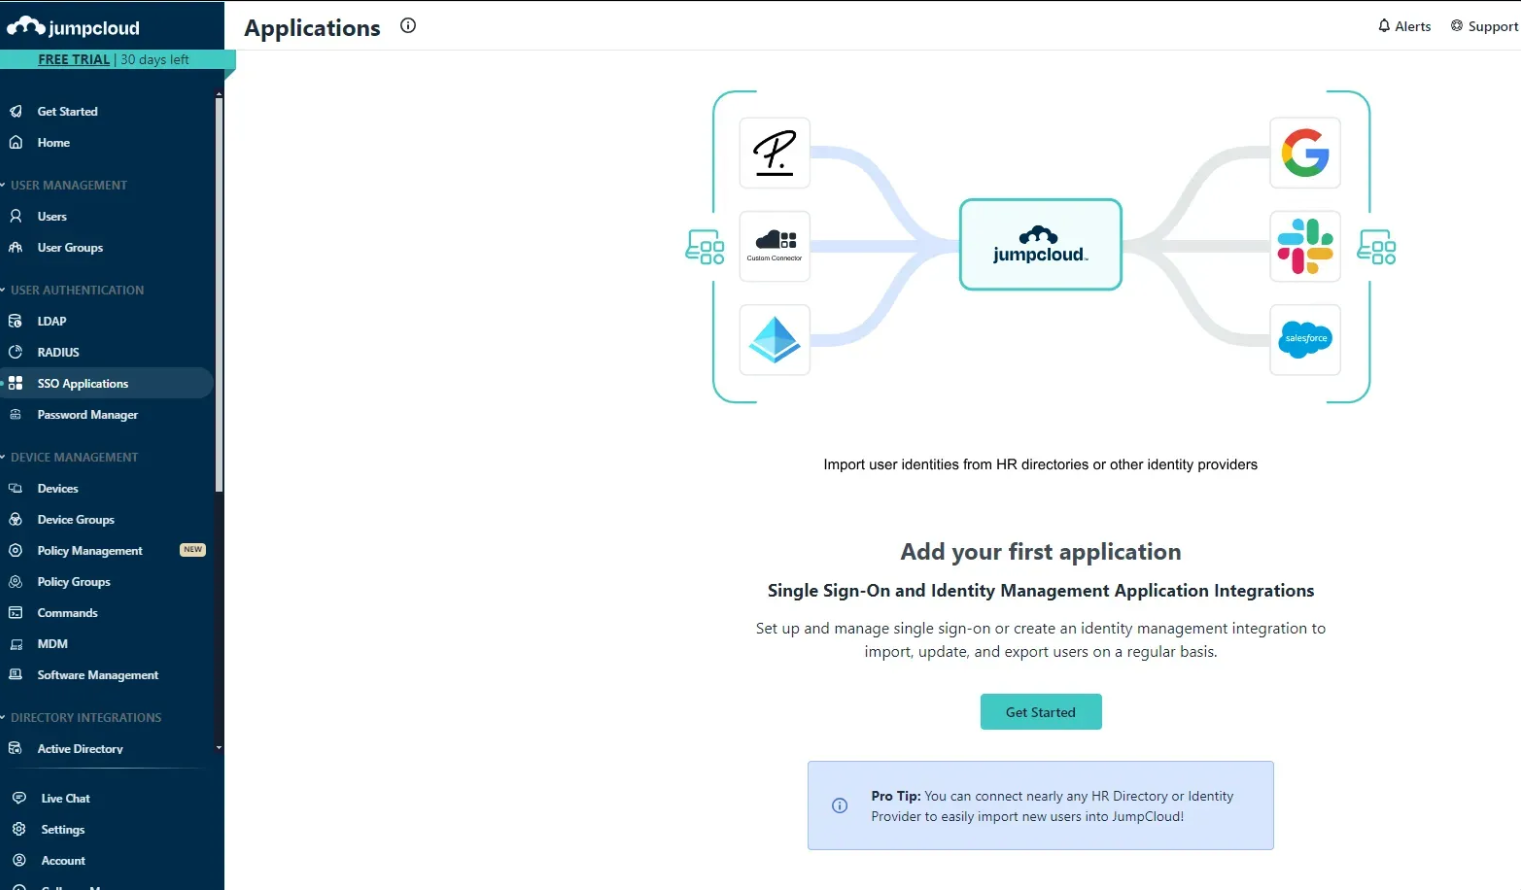Viewport: 1521px width, 890px height.
Task: Click the Users person icon
Action: pyautogui.click(x=16, y=216)
